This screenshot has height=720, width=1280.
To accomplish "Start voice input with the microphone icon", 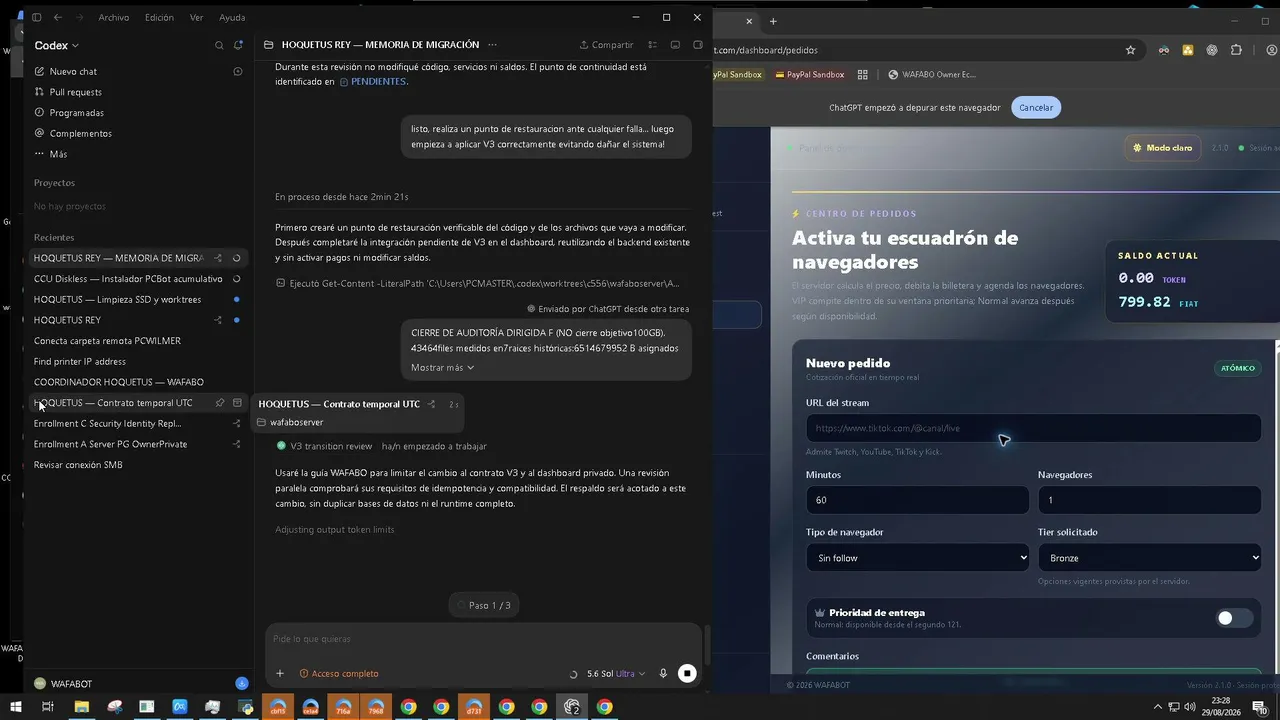I will click(662, 673).
